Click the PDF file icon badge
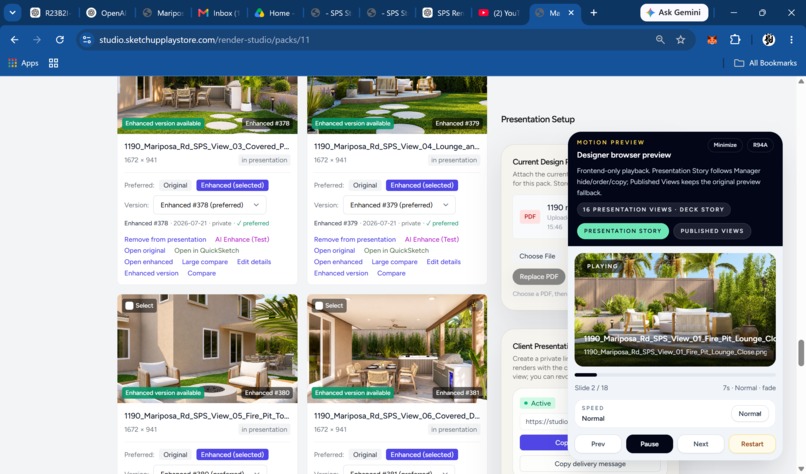 pyautogui.click(x=530, y=216)
